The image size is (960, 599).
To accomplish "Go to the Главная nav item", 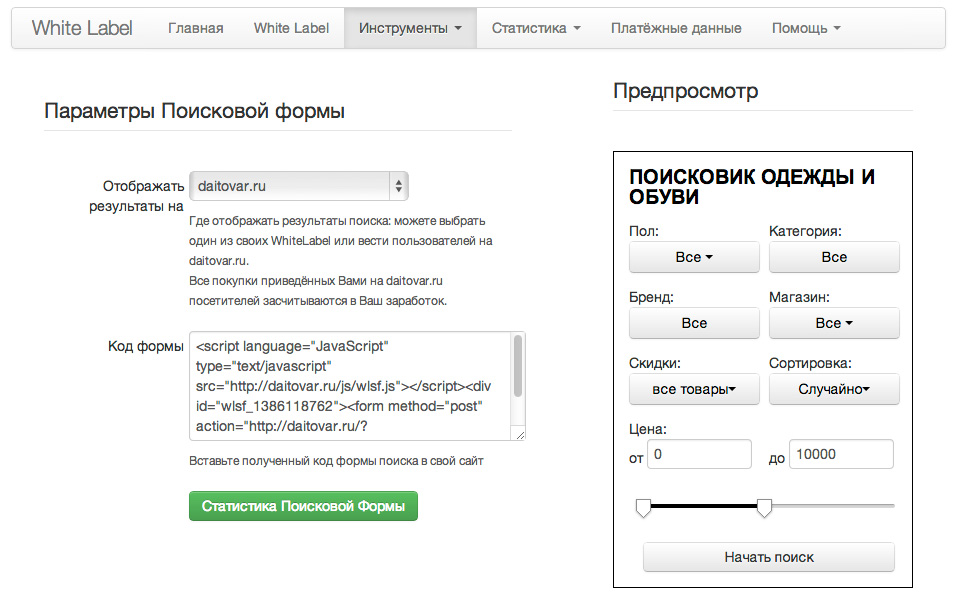I will (x=196, y=28).
